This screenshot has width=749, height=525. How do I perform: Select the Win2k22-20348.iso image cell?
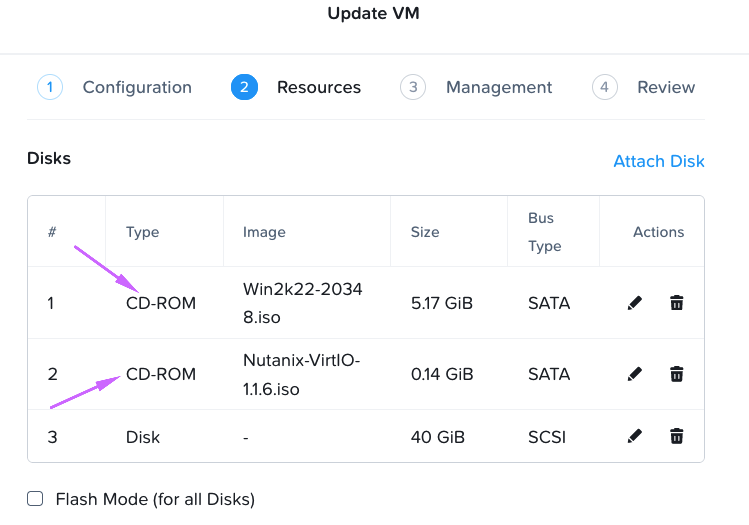303,303
